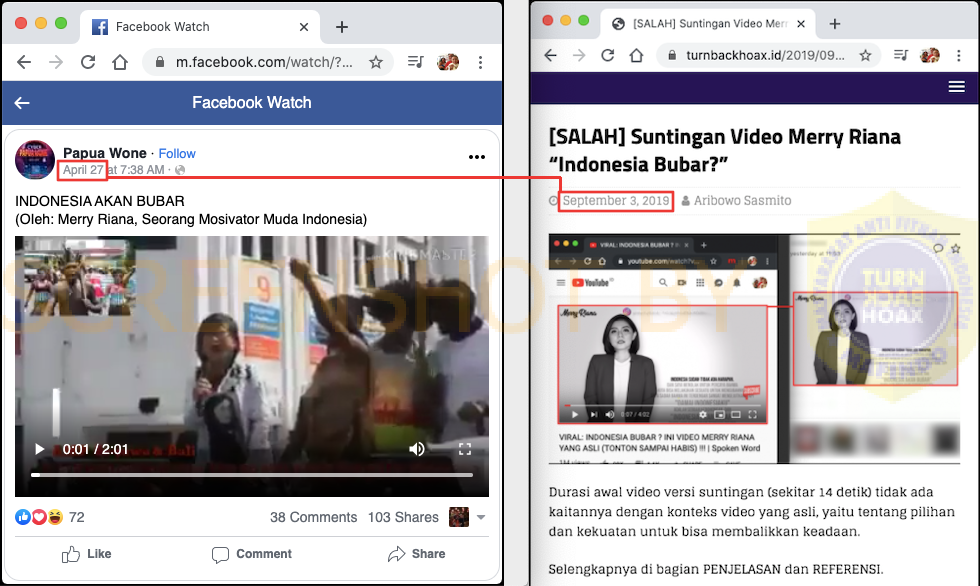This screenshot has width=980, height=586.
Task: Select the Facebook Watch tab
Action: point(200,27)
